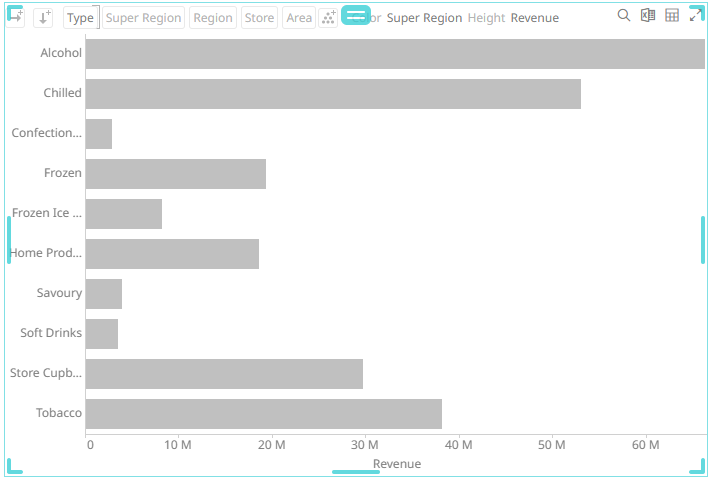Maximize the visualization with expand arrows
This screenshot has width=713, height=484.
click(696, 15)
